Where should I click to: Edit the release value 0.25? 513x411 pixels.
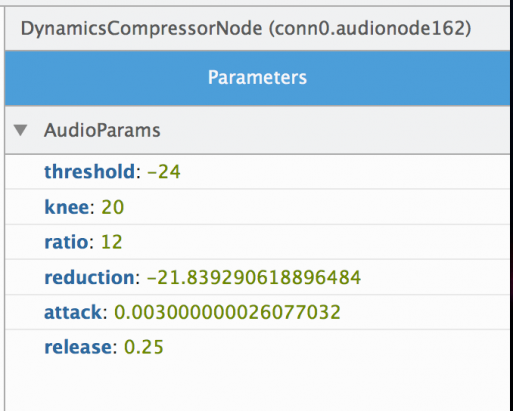coord(144,347)
